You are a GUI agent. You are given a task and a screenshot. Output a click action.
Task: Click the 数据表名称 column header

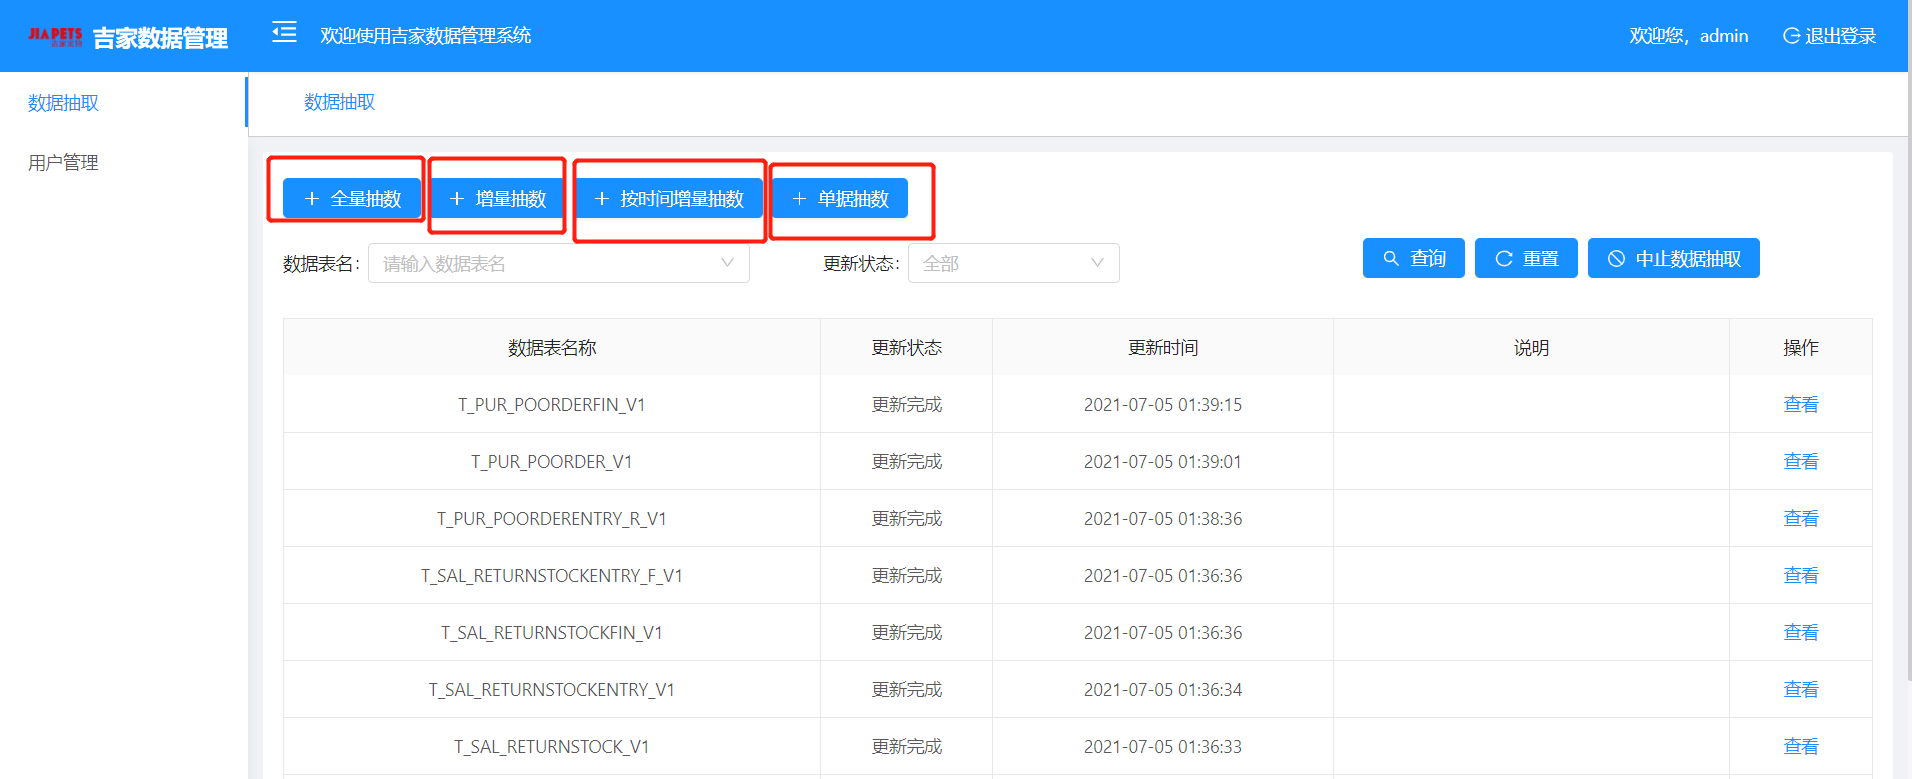tap(552, 348)
